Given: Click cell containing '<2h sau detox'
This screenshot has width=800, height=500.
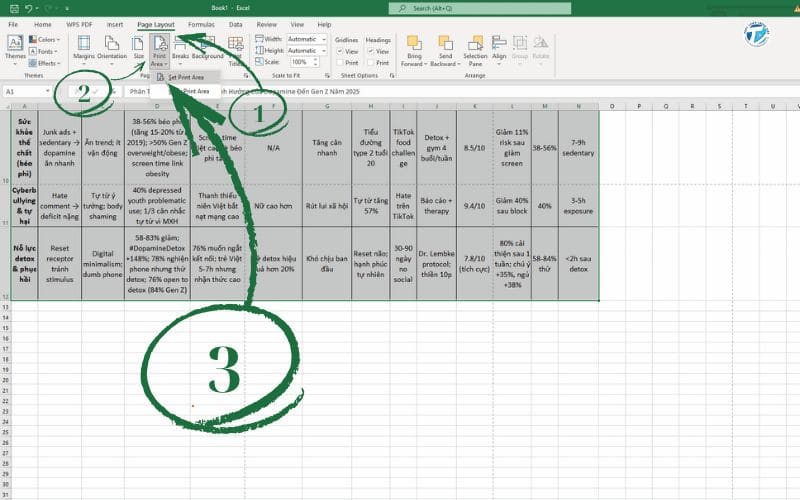Looking at the screenshot, I should pyautogui.click(x=578, y=263).
